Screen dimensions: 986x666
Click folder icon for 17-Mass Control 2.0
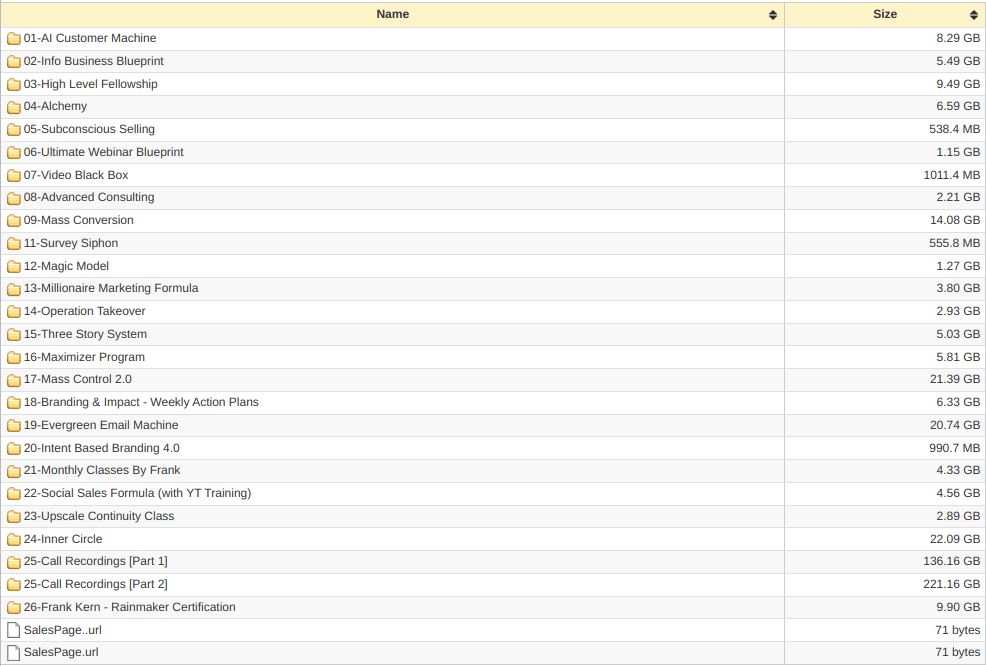click(14, 380)
